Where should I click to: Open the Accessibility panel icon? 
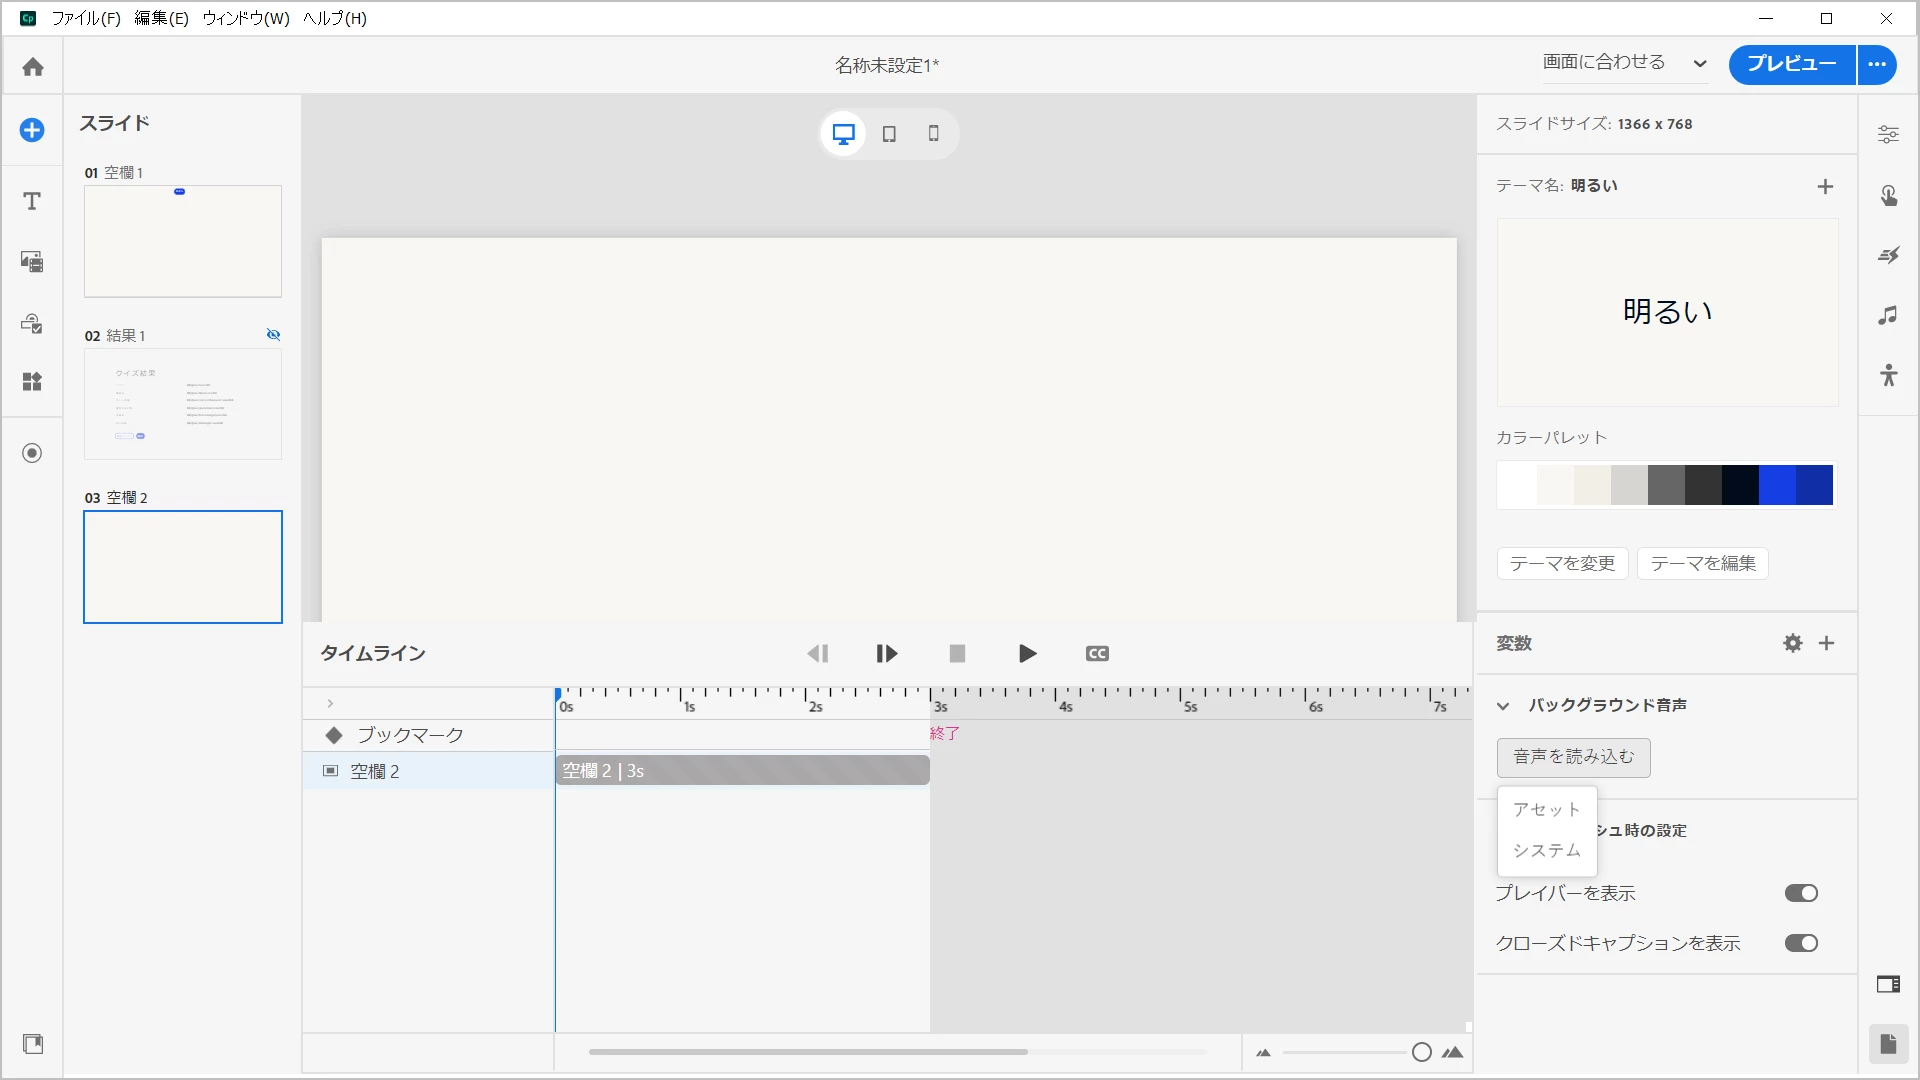[x=1888, y=376]
